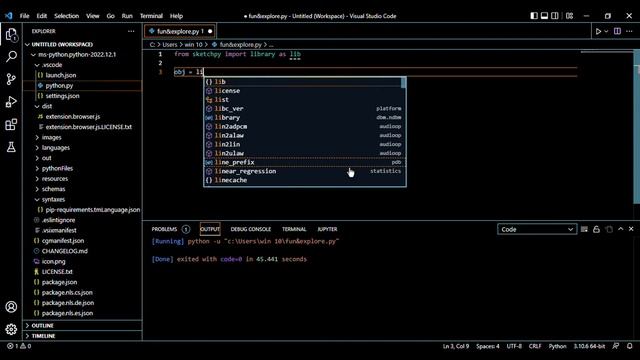The image size is (640, 360).
Task: Click the suggestion list scrollbar thumb
Action: [x=403, y=83]
